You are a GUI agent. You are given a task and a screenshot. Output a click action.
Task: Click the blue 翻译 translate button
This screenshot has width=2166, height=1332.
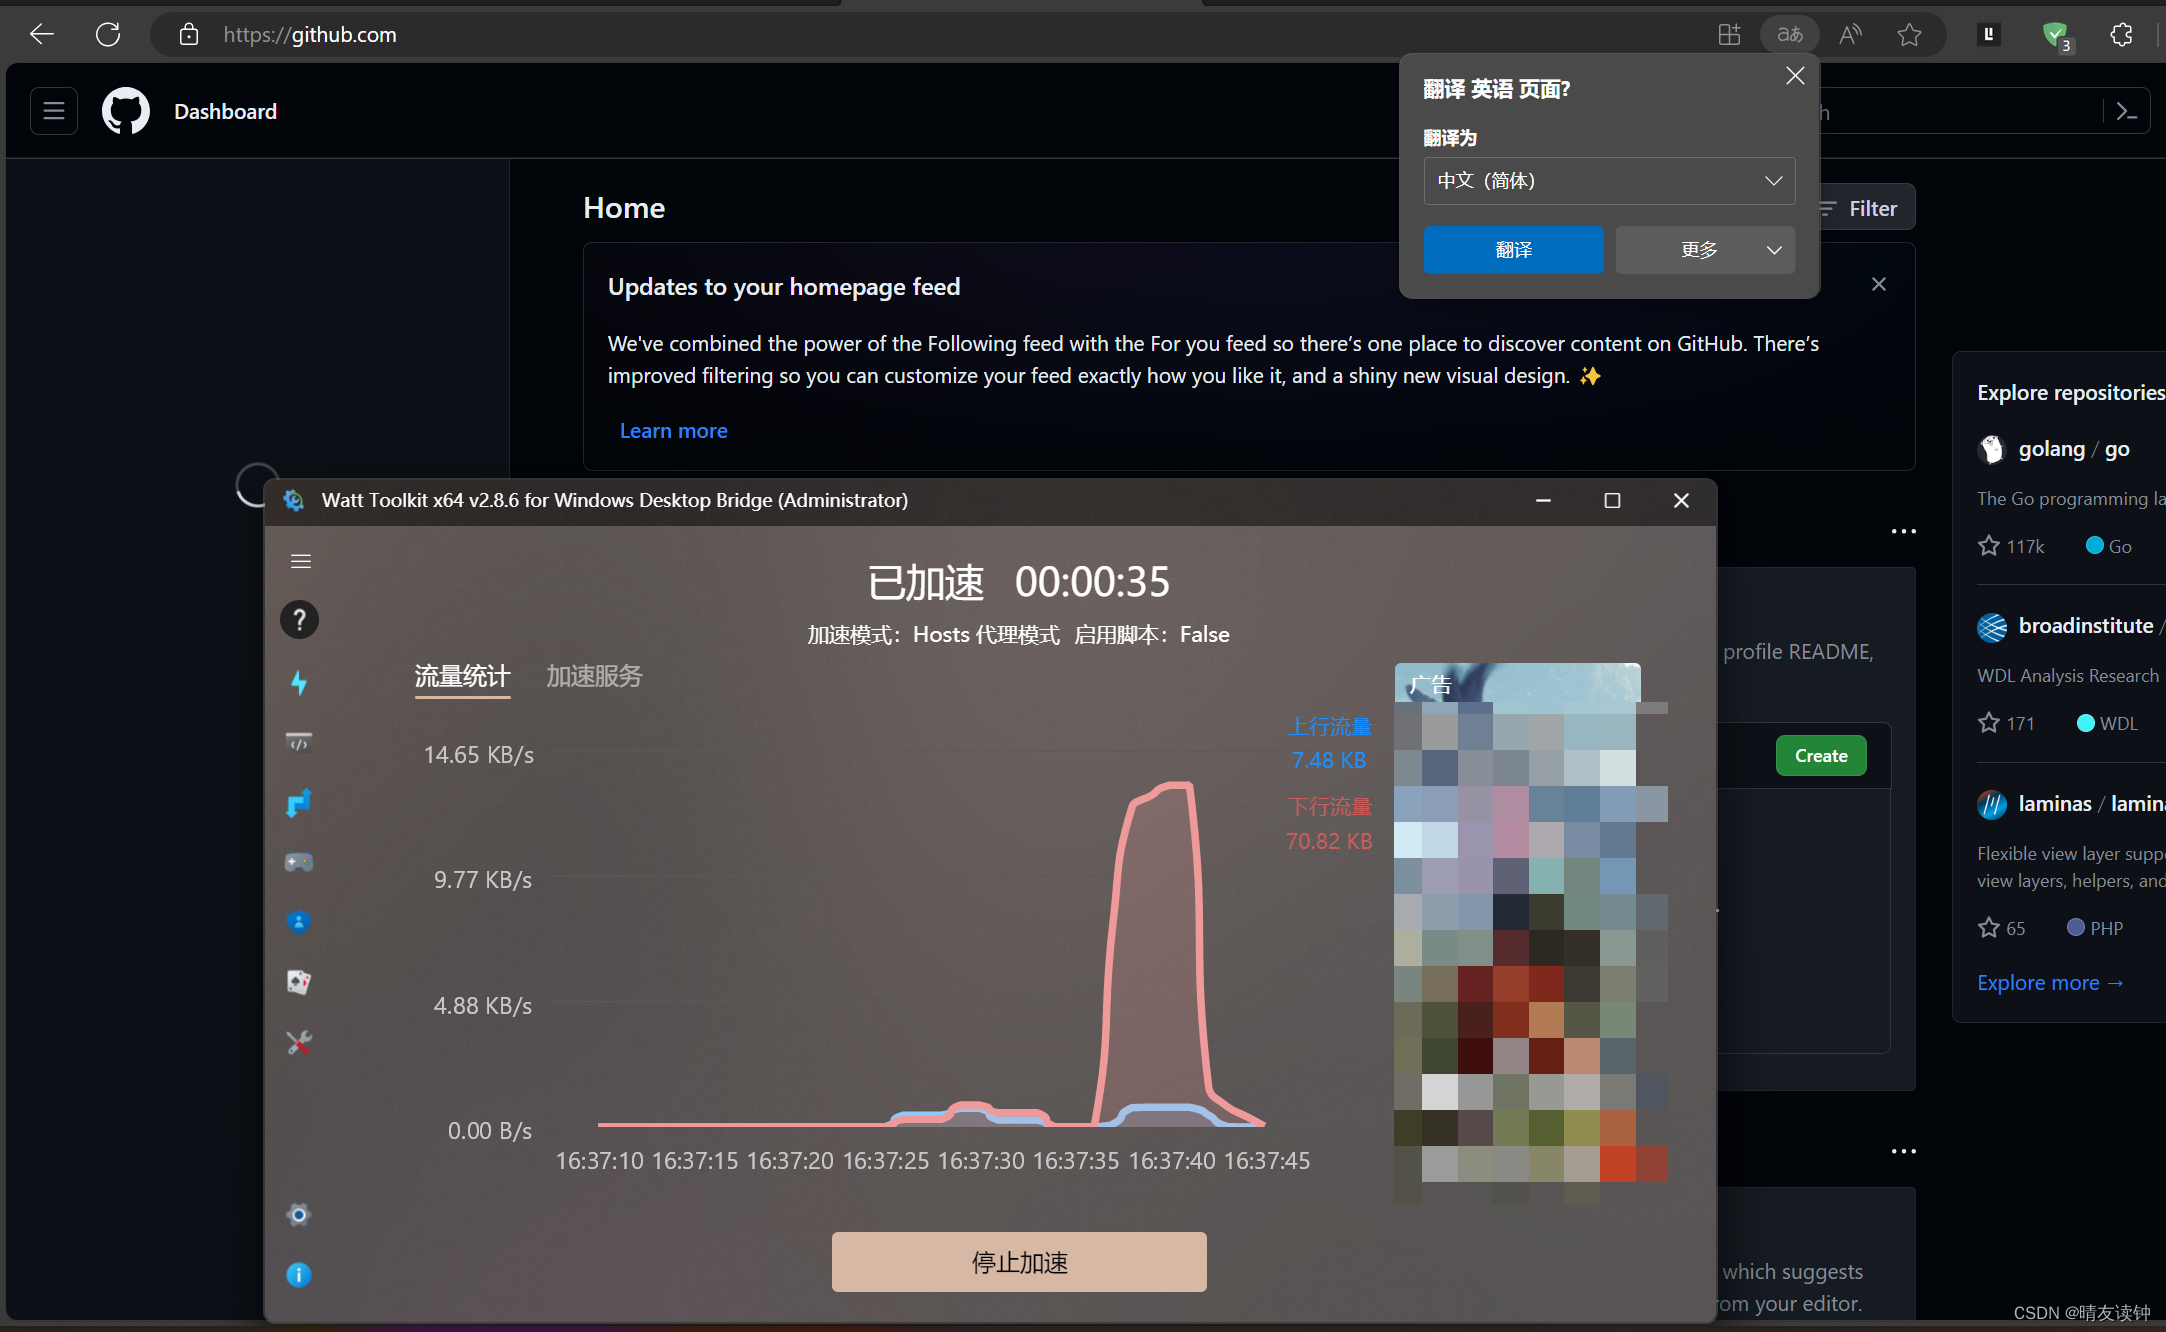1513,250
